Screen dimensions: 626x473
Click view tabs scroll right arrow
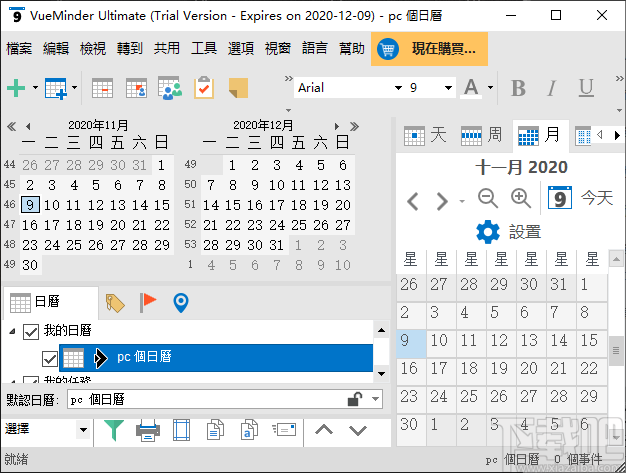click(617, 135)
